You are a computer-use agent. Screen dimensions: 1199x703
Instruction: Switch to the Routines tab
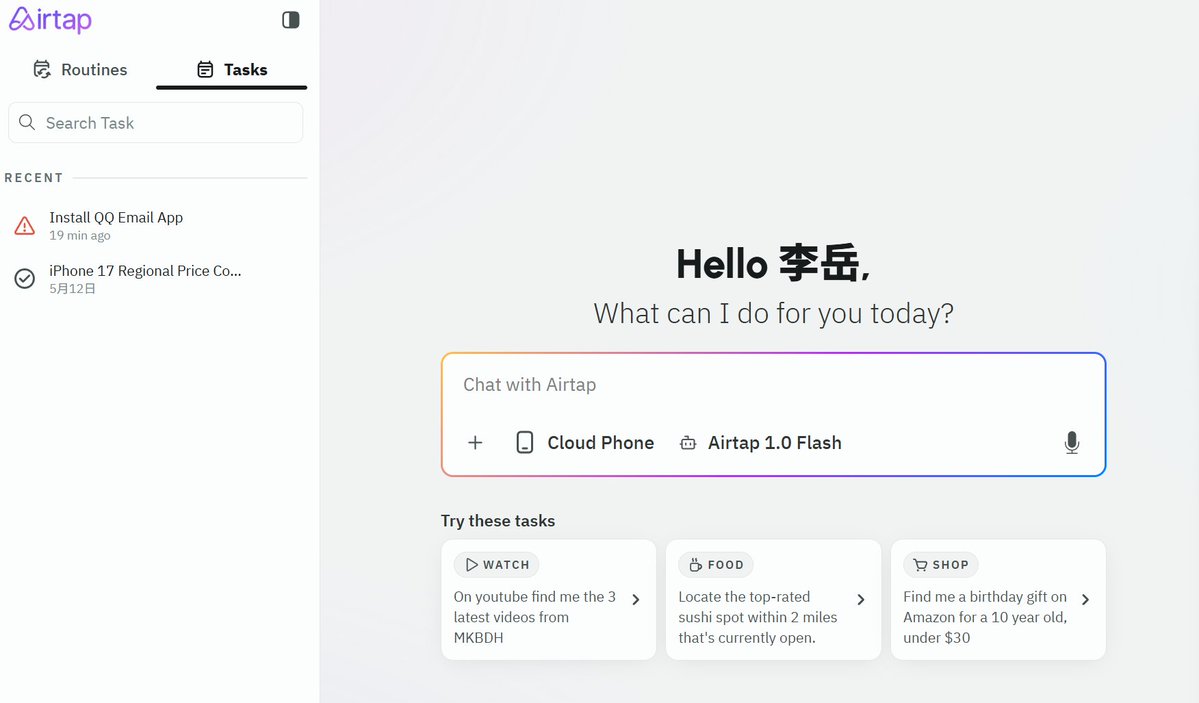click(x=80, y=70)
